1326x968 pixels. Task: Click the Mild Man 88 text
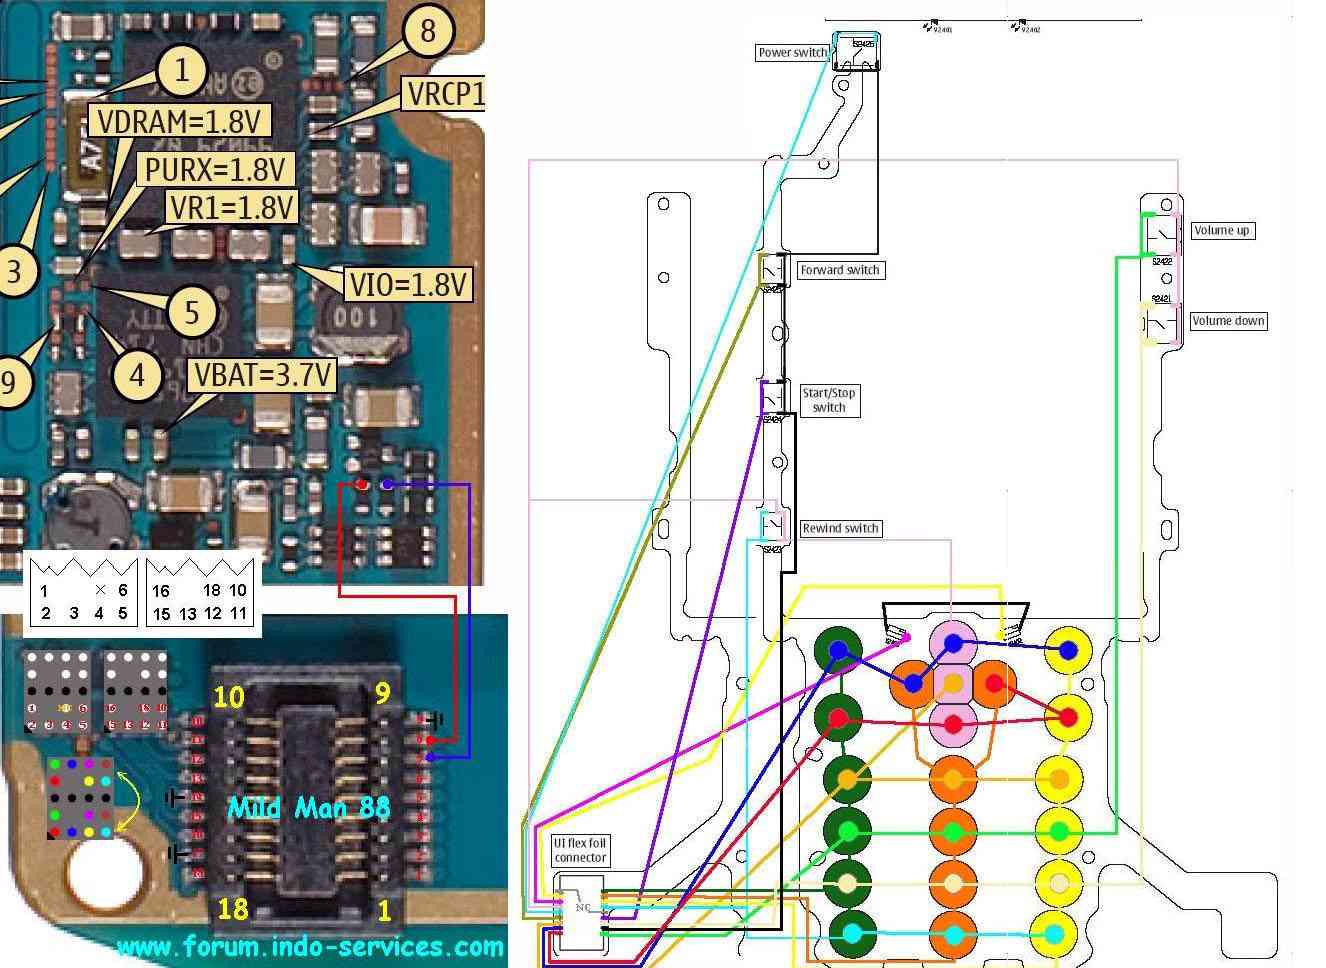[x=308, y=807]
